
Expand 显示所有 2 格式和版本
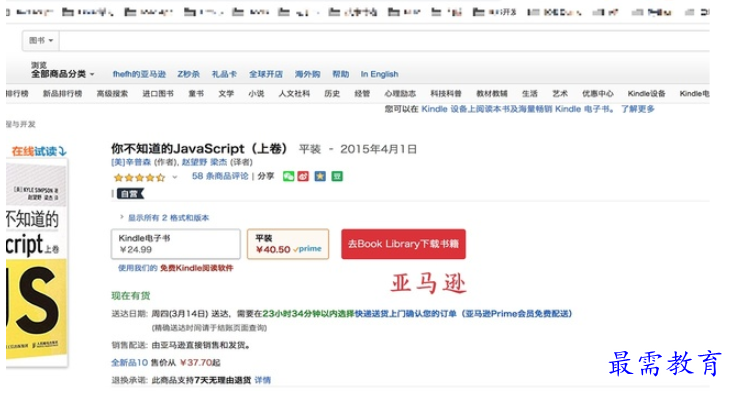click(x=168, y=218)
